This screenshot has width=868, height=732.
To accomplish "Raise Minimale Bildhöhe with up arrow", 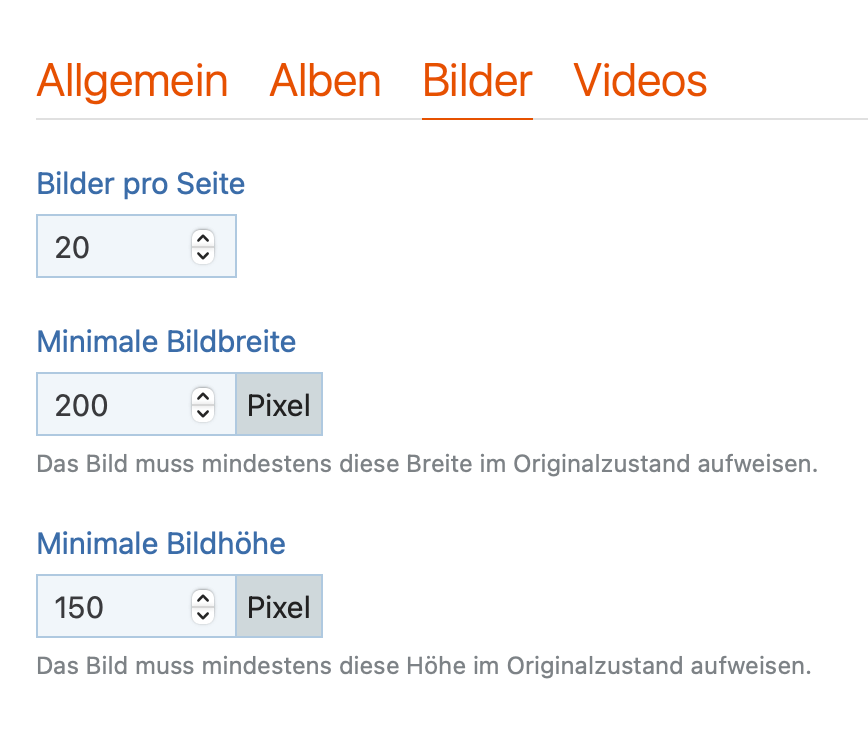I will pyautogui.click(x=203, y=599).
